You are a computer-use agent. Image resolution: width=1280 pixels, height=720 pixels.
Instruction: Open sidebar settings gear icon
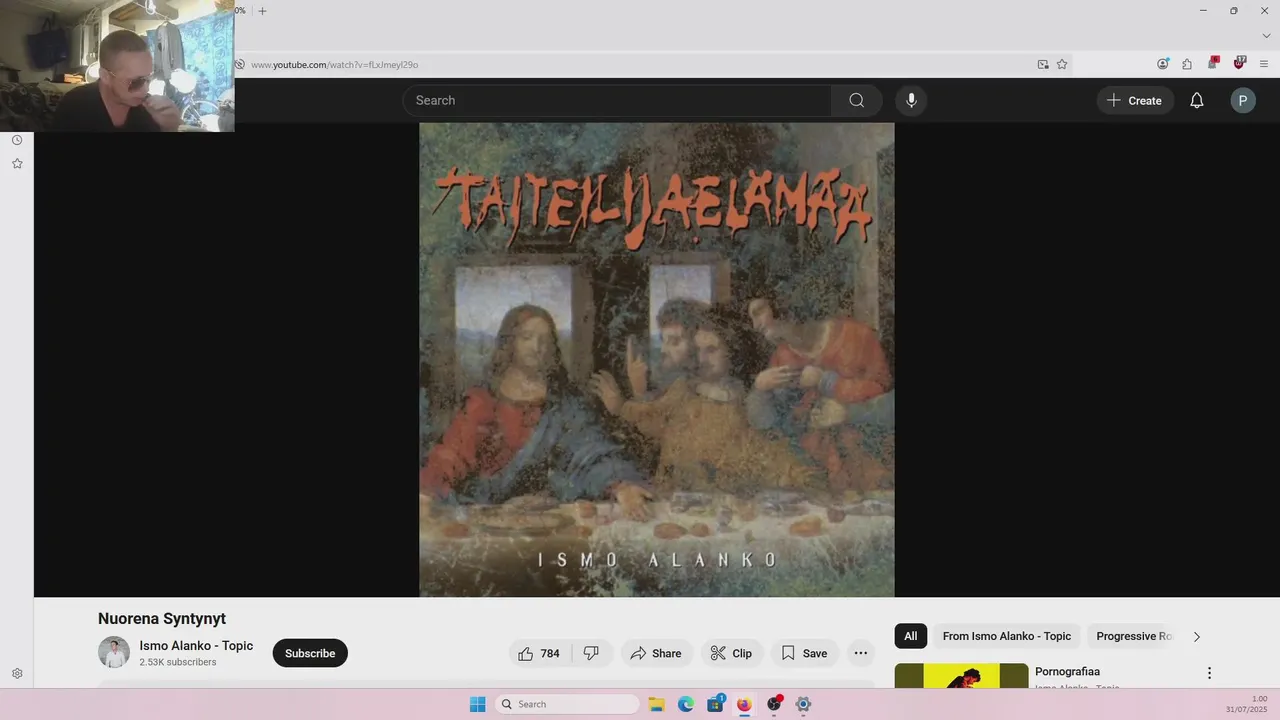pyautogui.click(x=17, y=674)
